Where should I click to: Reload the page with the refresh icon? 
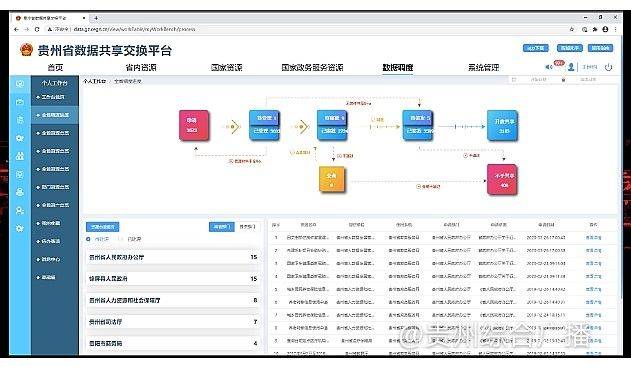point(37,29)
